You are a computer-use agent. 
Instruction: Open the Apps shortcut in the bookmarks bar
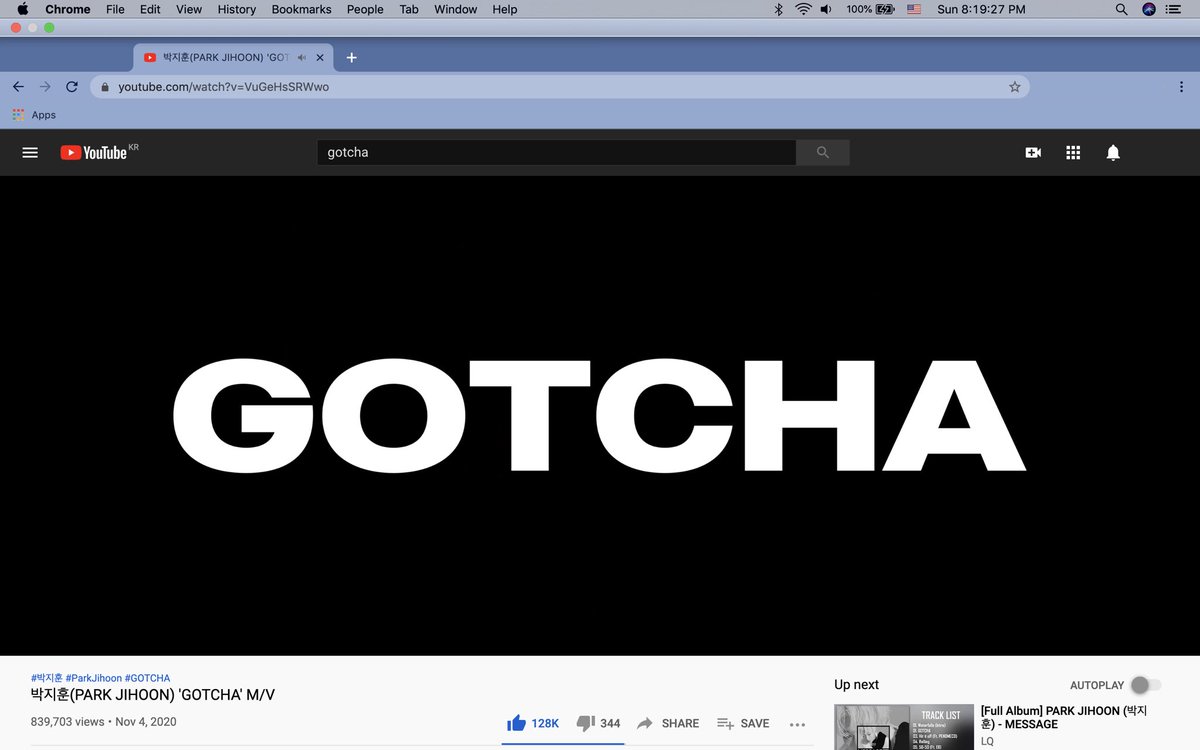pyautogui.click(x=34, y=115)
